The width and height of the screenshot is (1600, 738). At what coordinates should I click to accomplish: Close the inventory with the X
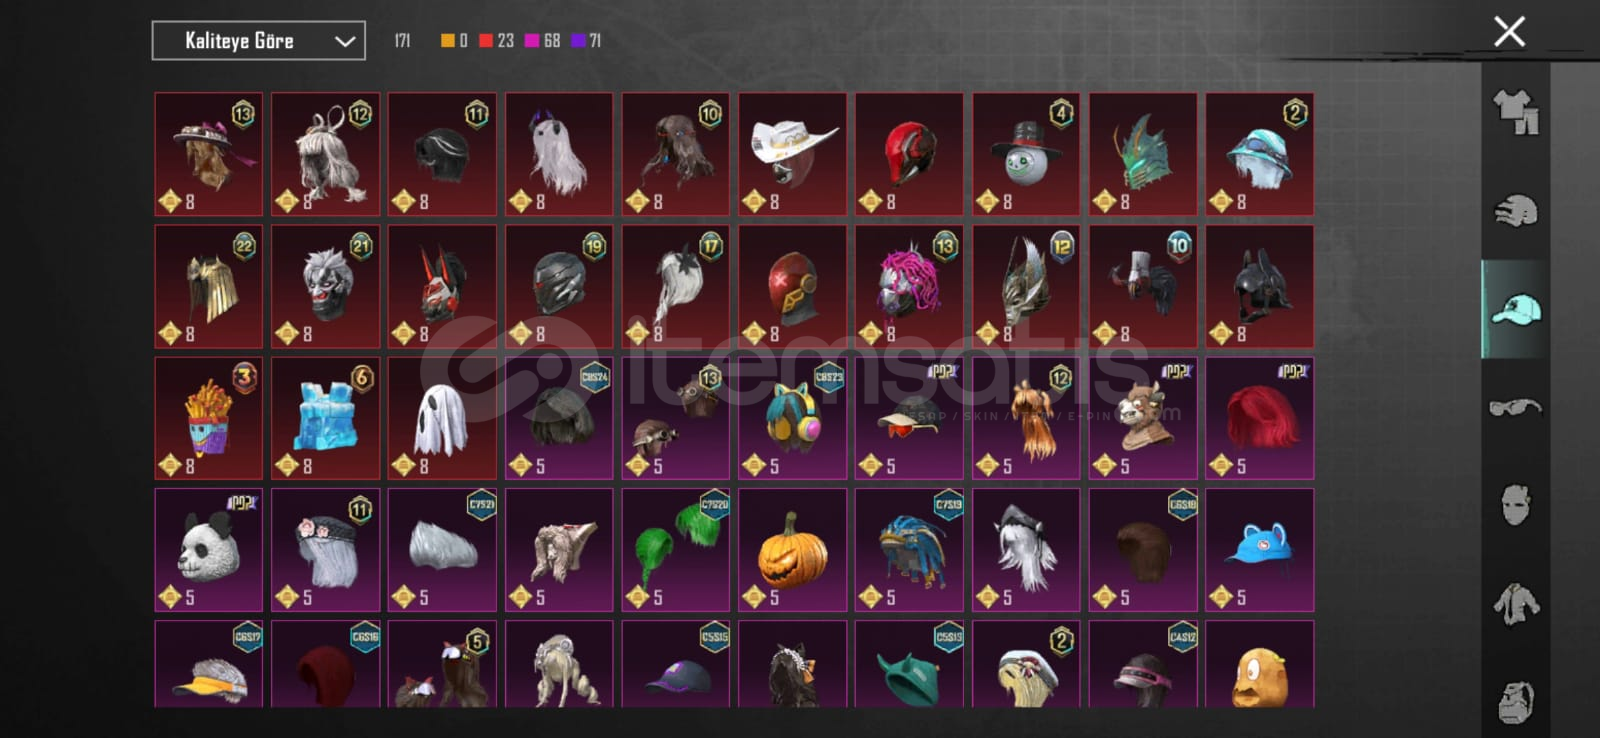[x=1509, y=31]
